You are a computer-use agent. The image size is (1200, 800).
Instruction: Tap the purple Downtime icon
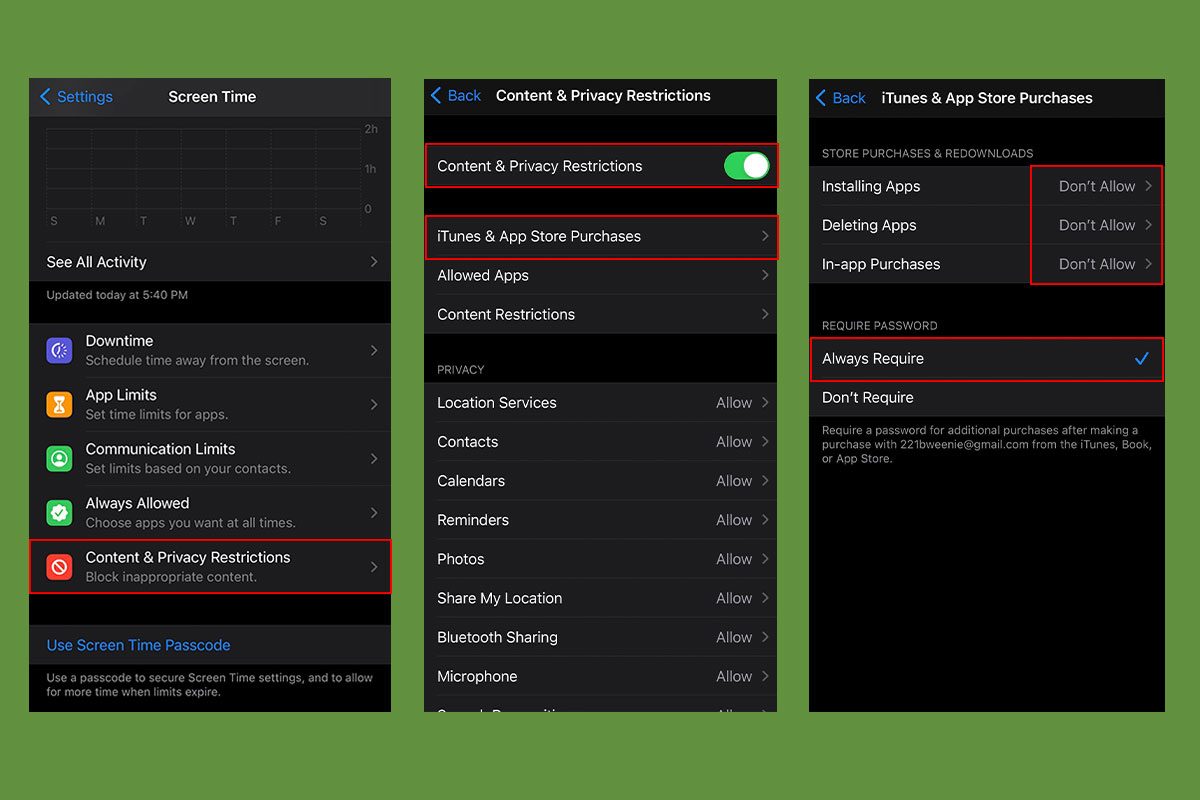(59, 351)
